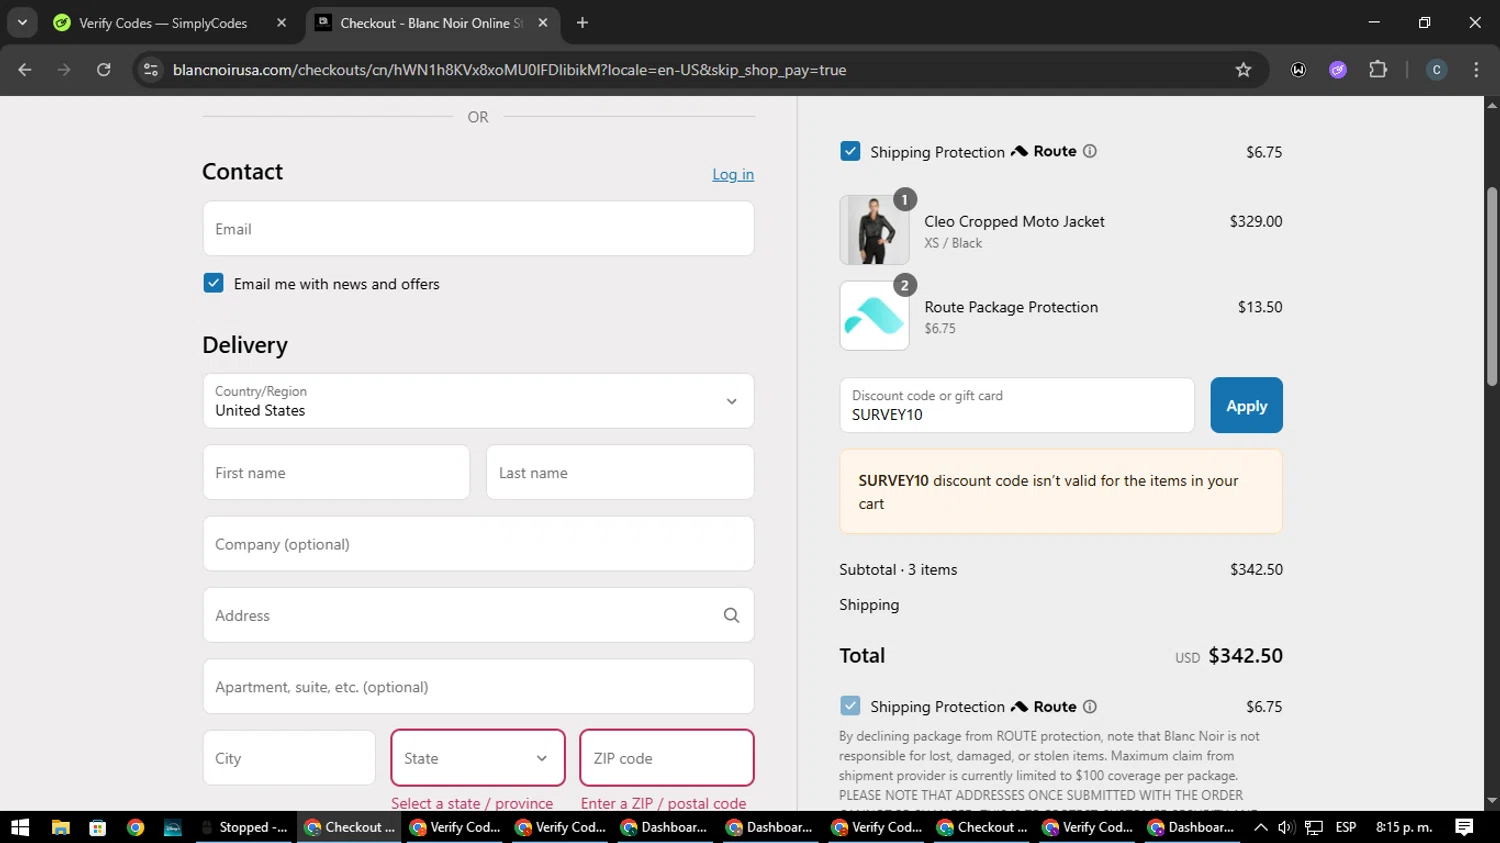
Task: Click the Log in link
Action: [733, 174]
